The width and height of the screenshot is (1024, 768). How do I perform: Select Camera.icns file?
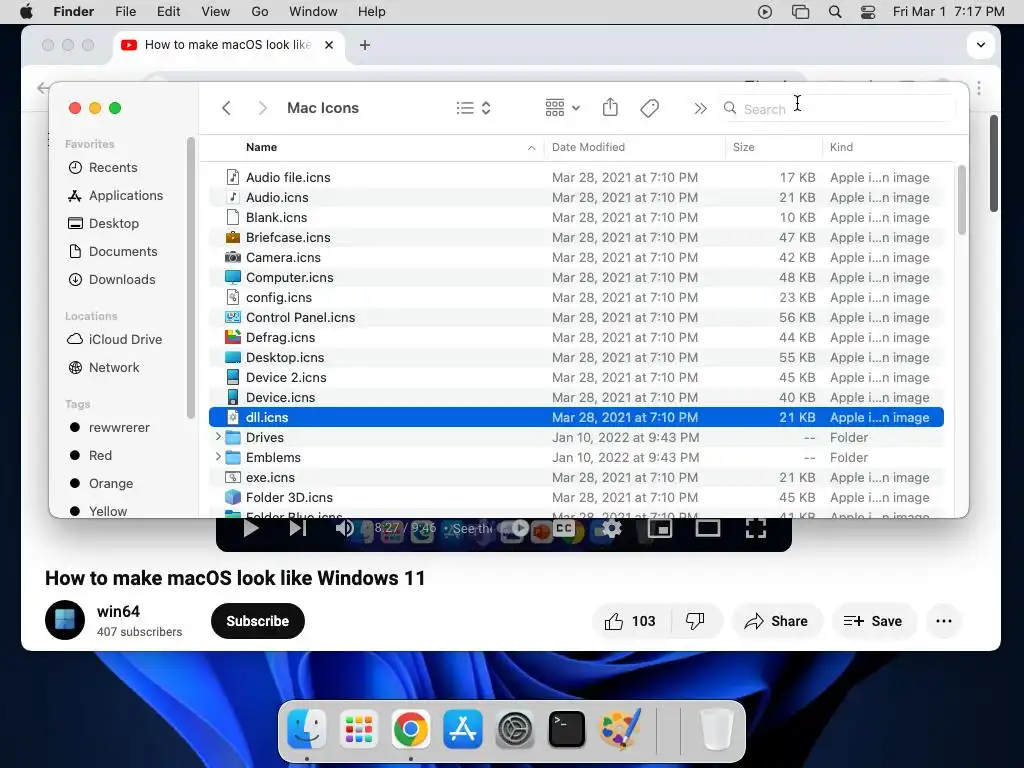click(x=576, y=257)
